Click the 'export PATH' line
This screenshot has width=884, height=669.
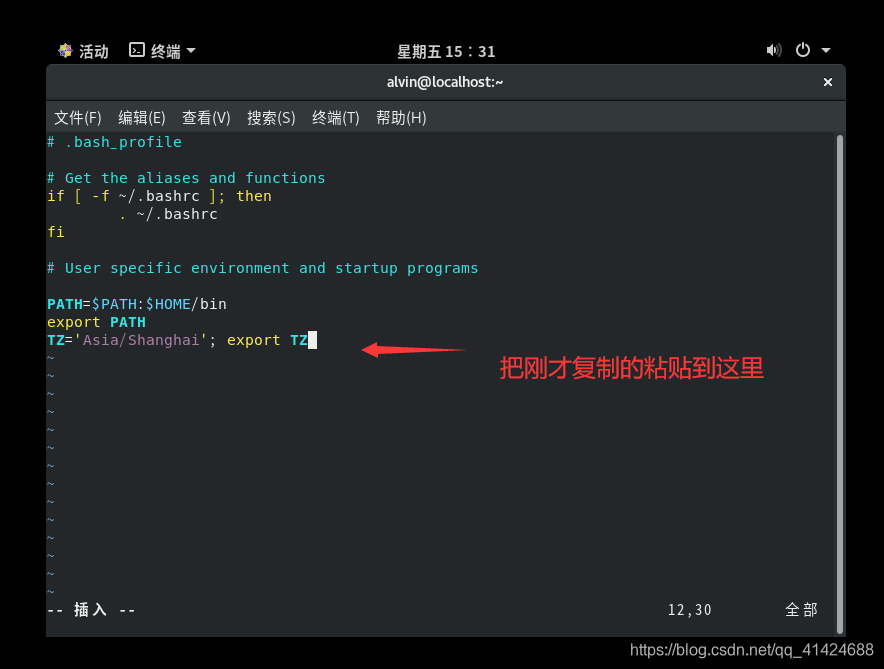[x=96, y=322]
